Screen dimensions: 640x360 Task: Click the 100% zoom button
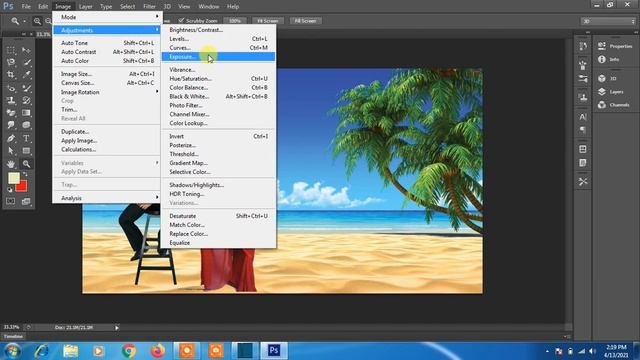235,21
